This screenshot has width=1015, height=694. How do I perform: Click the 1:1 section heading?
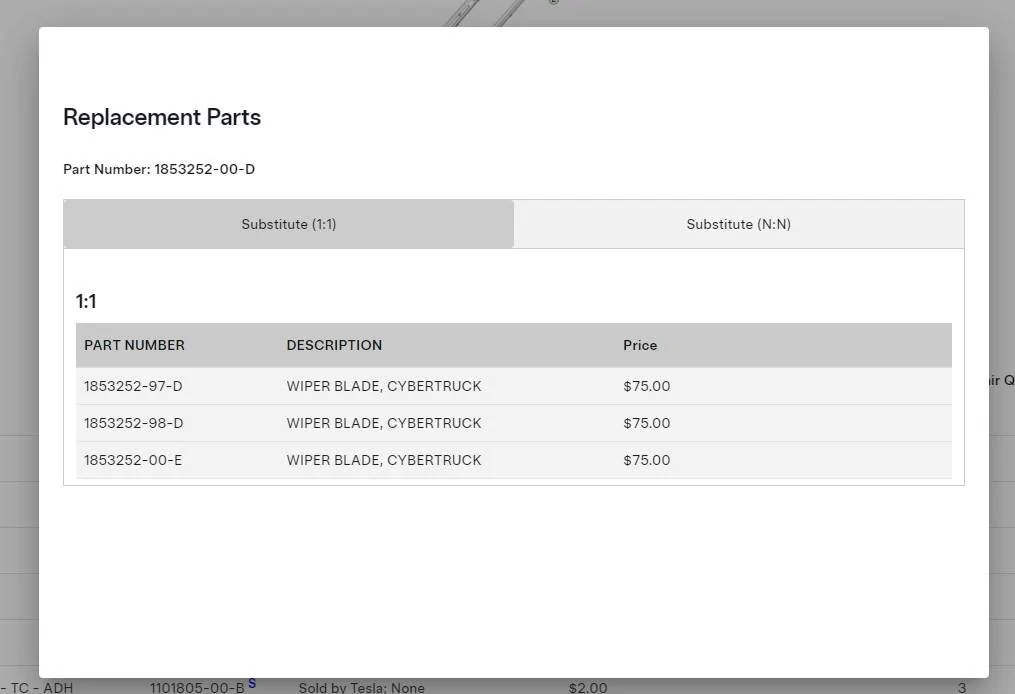86,301
